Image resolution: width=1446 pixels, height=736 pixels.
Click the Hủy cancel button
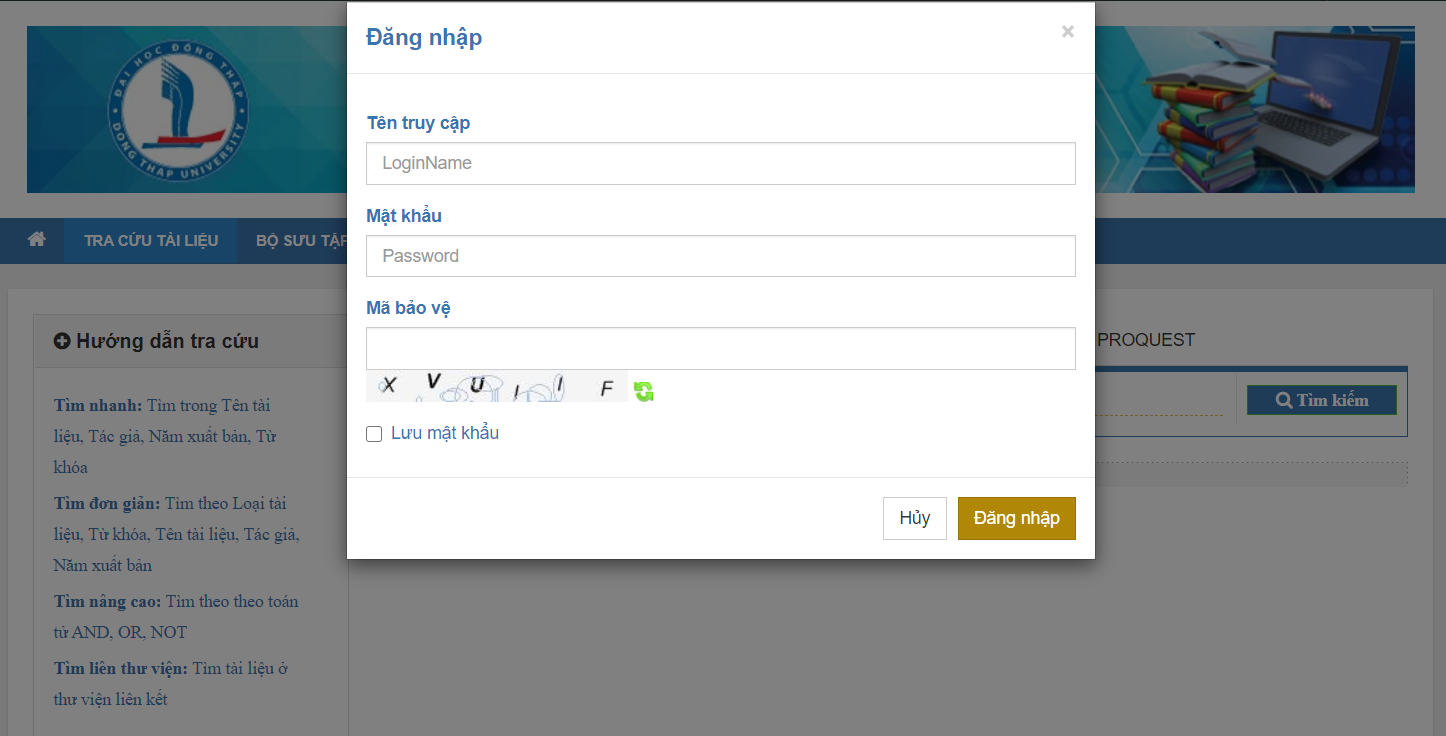click(x=914, y=518)
